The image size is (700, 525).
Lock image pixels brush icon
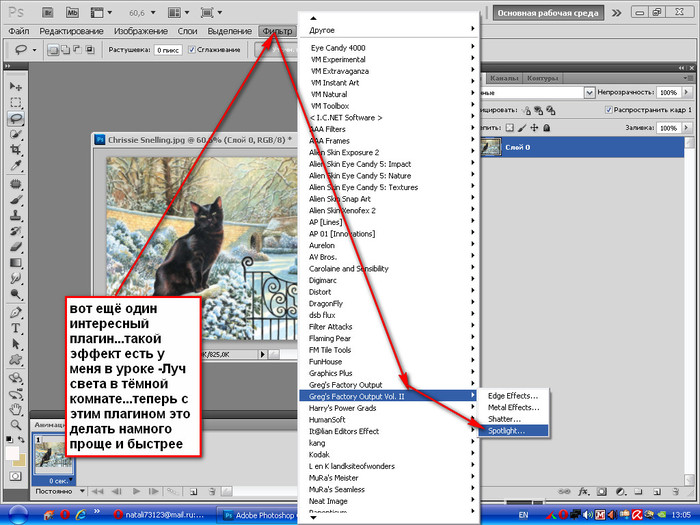[522, 128]
